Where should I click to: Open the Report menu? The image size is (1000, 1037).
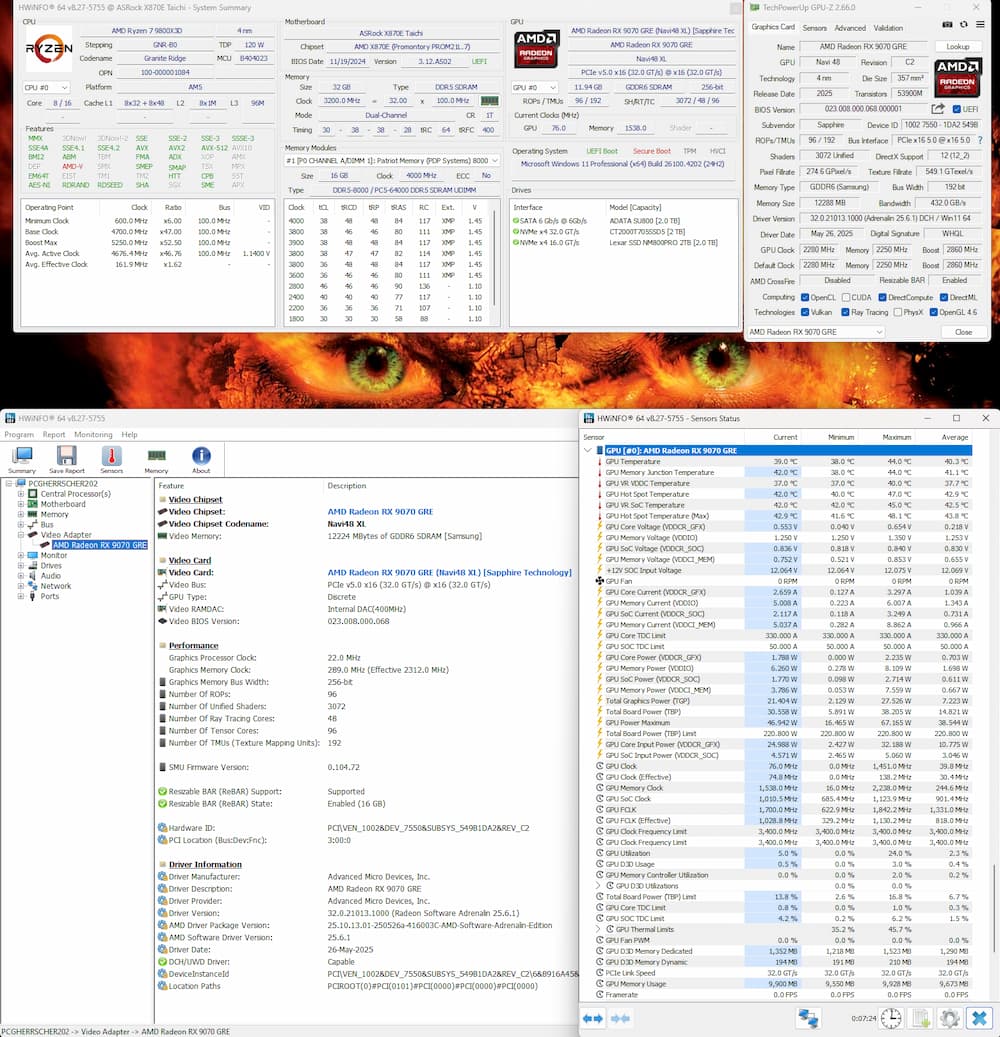[x=54, y=435]
